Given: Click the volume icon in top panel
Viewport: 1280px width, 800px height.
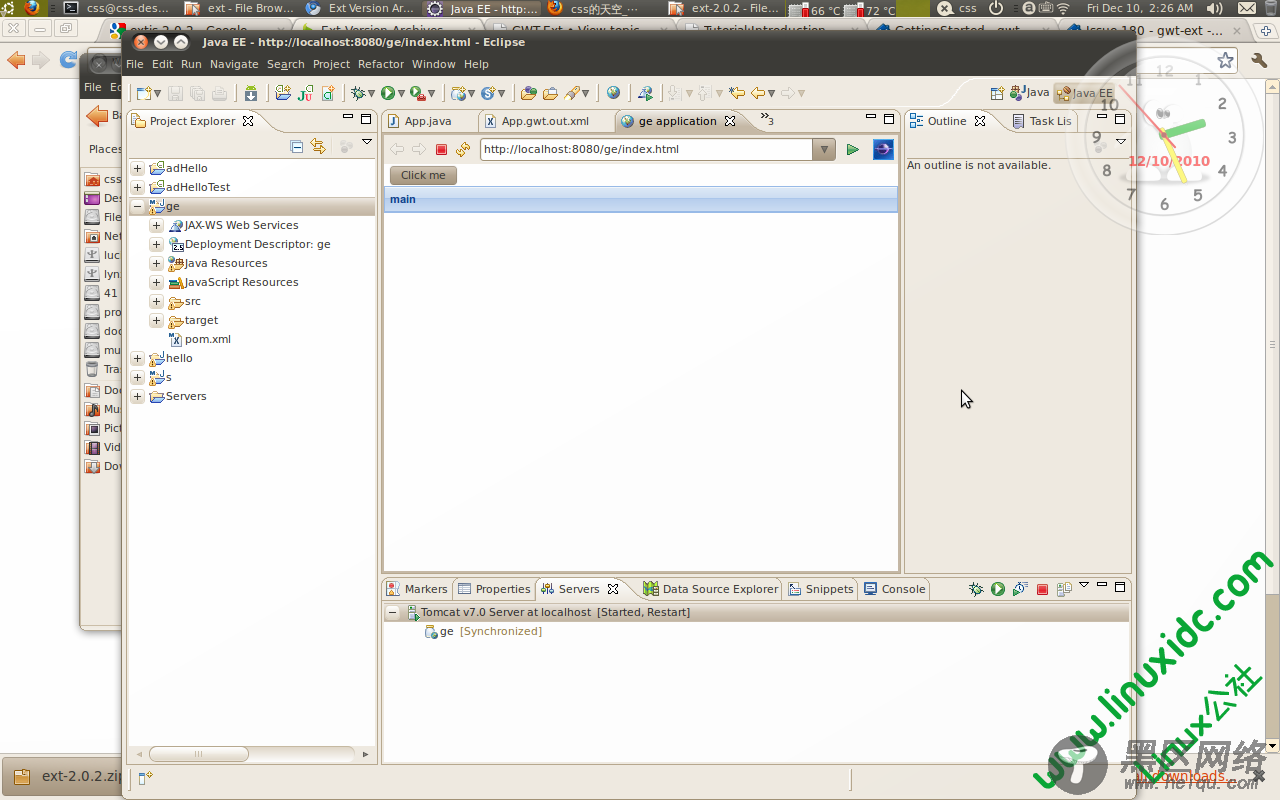Looking at the screenshot, I should click(x=1215, y=8).
